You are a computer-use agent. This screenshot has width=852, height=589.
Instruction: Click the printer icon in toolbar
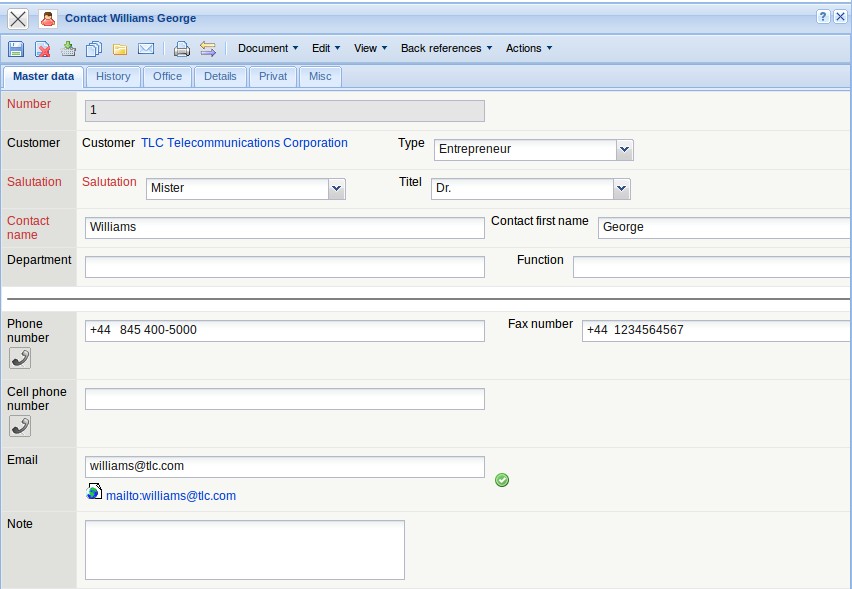coord(181,48)
